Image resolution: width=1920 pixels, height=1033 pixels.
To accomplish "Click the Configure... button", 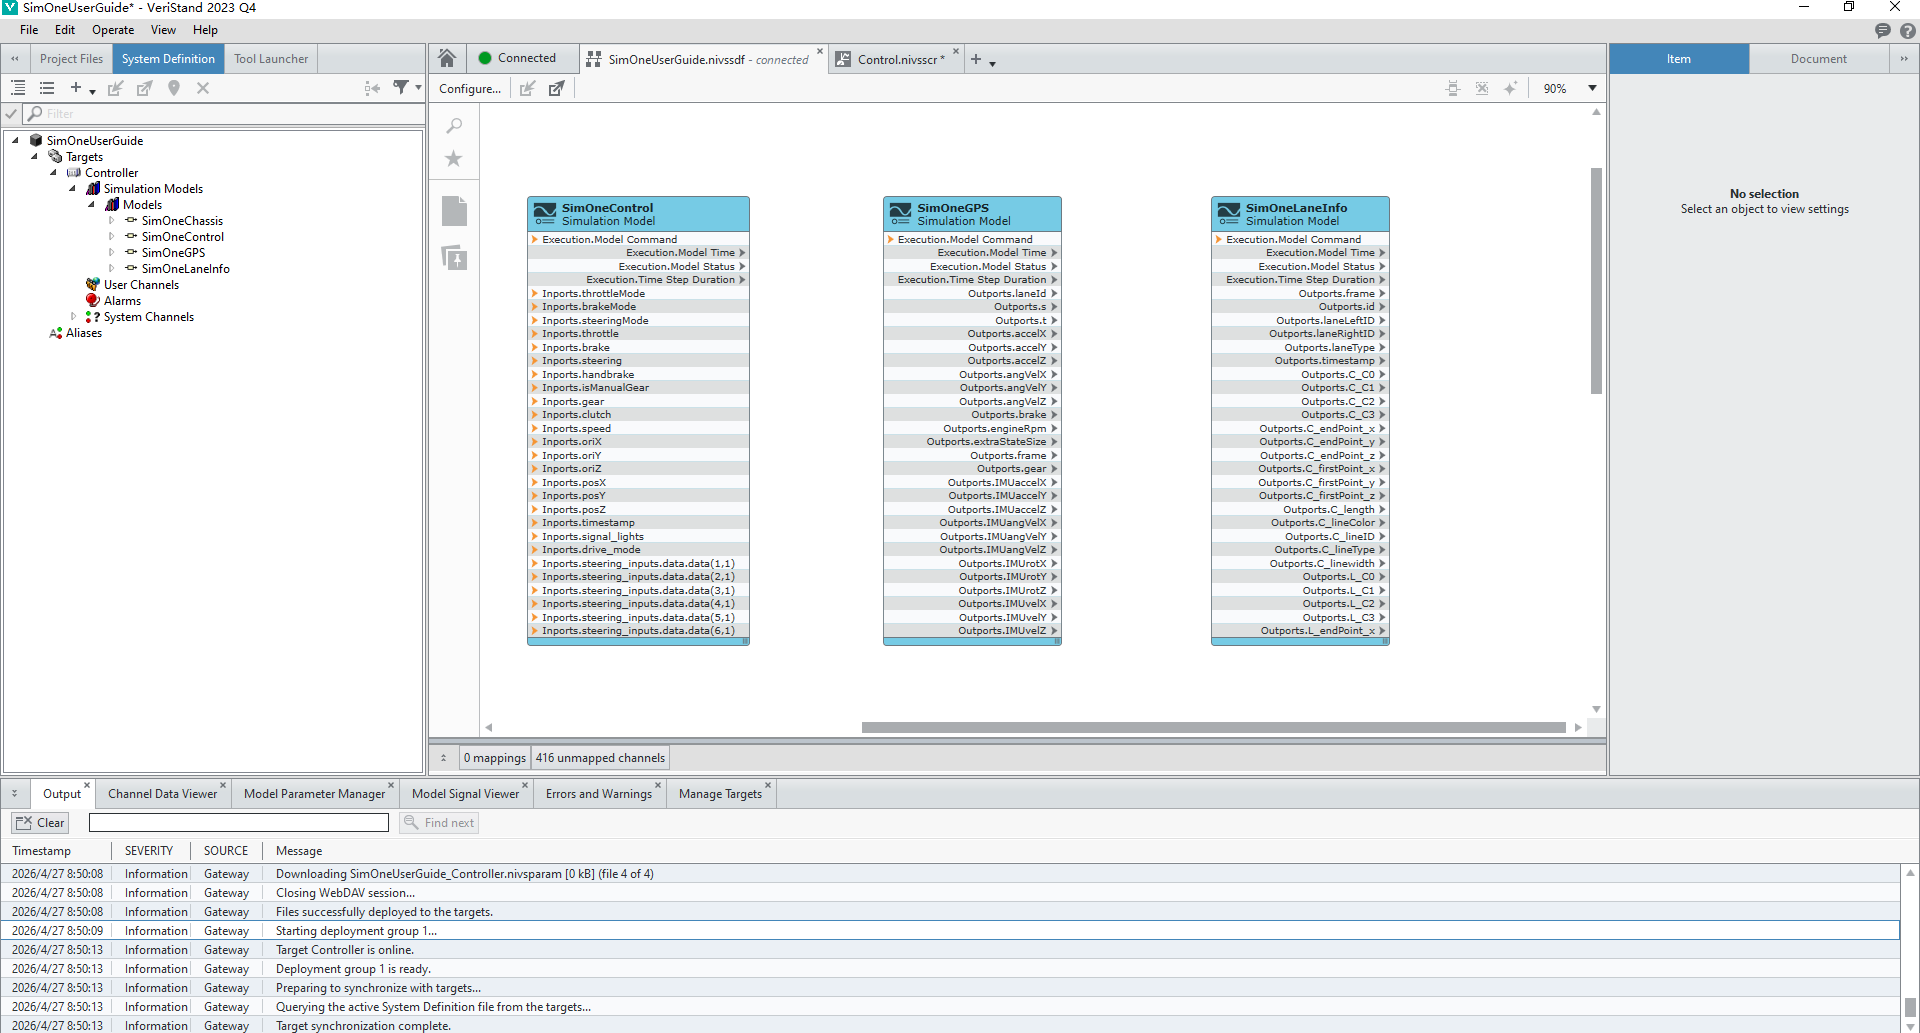I will click(x=470, y=88).
